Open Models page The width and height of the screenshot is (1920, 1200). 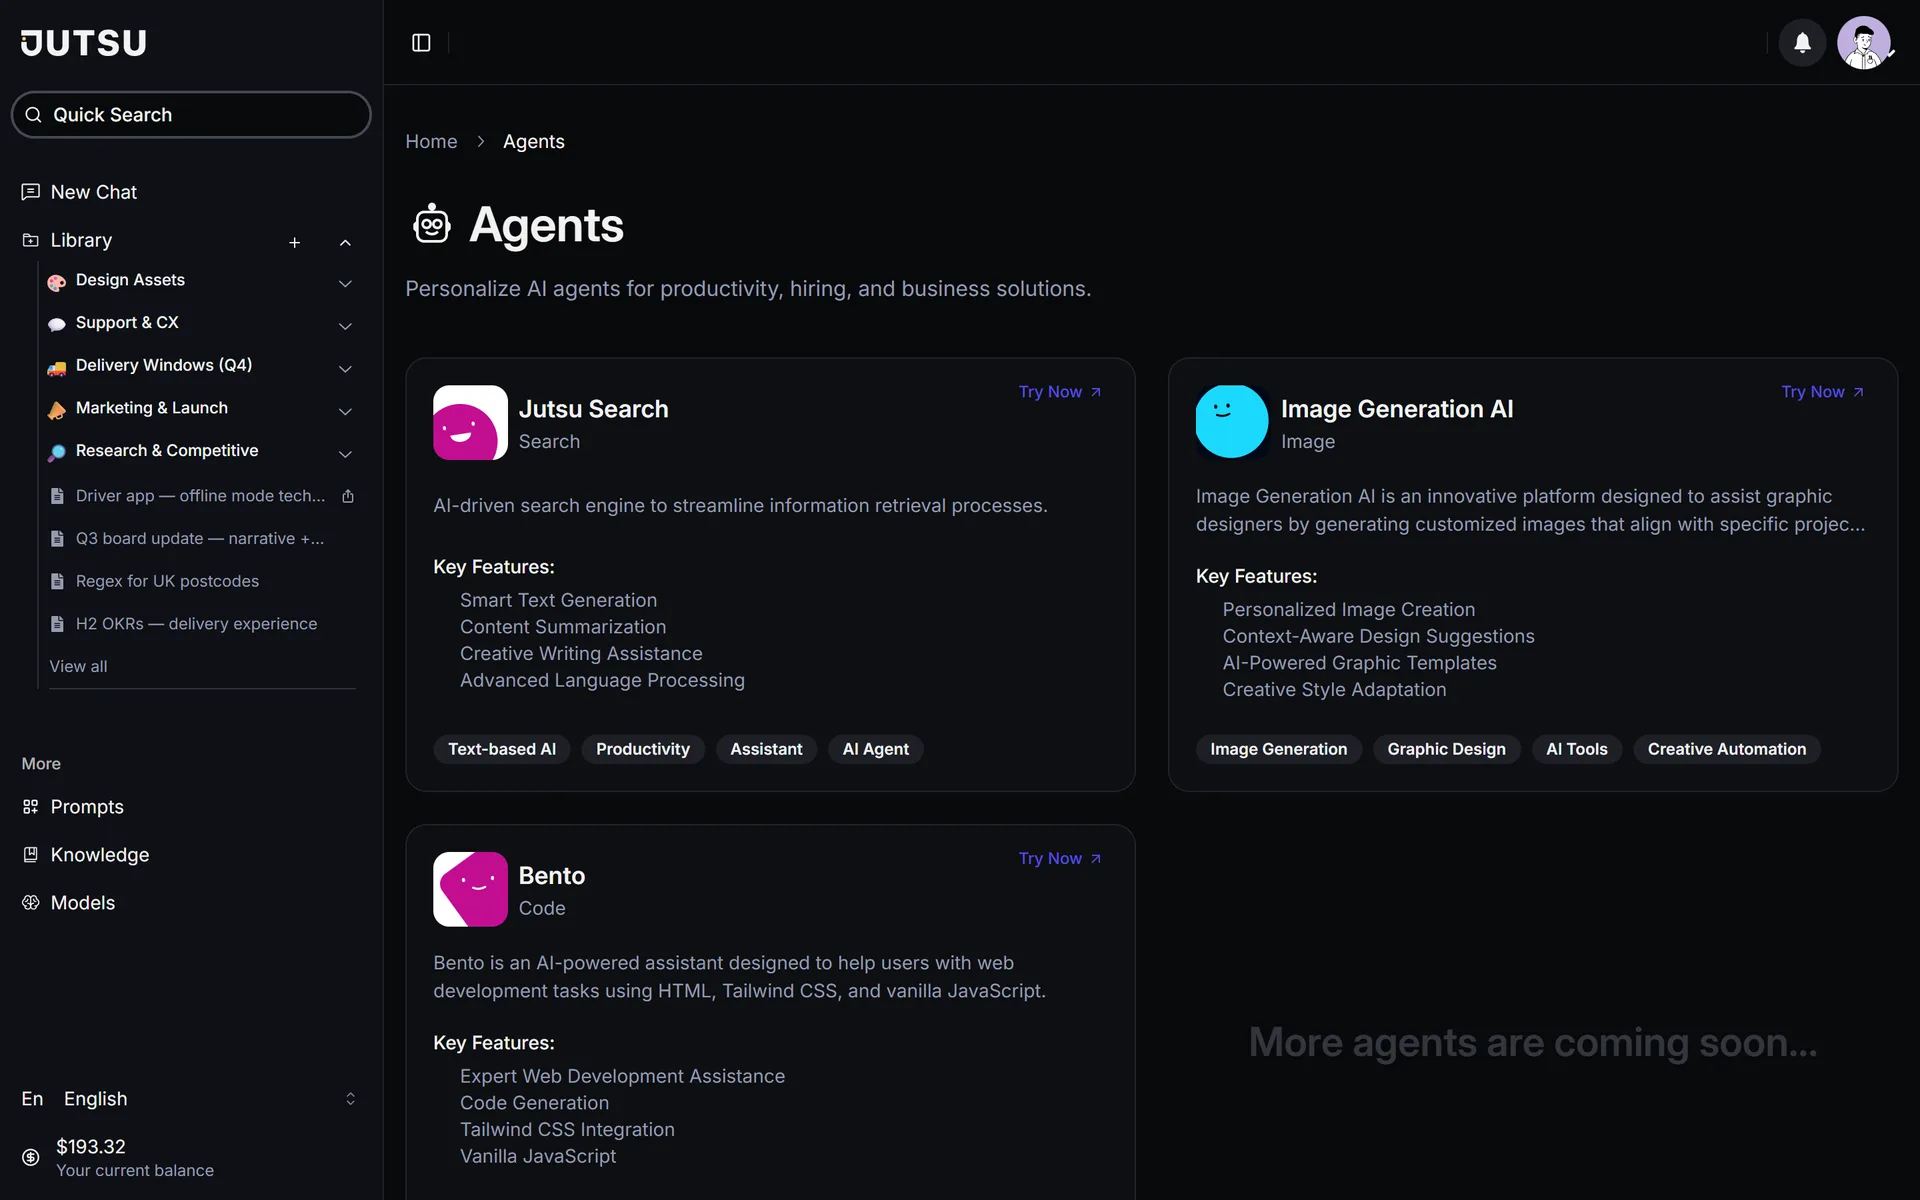[83, 903]
